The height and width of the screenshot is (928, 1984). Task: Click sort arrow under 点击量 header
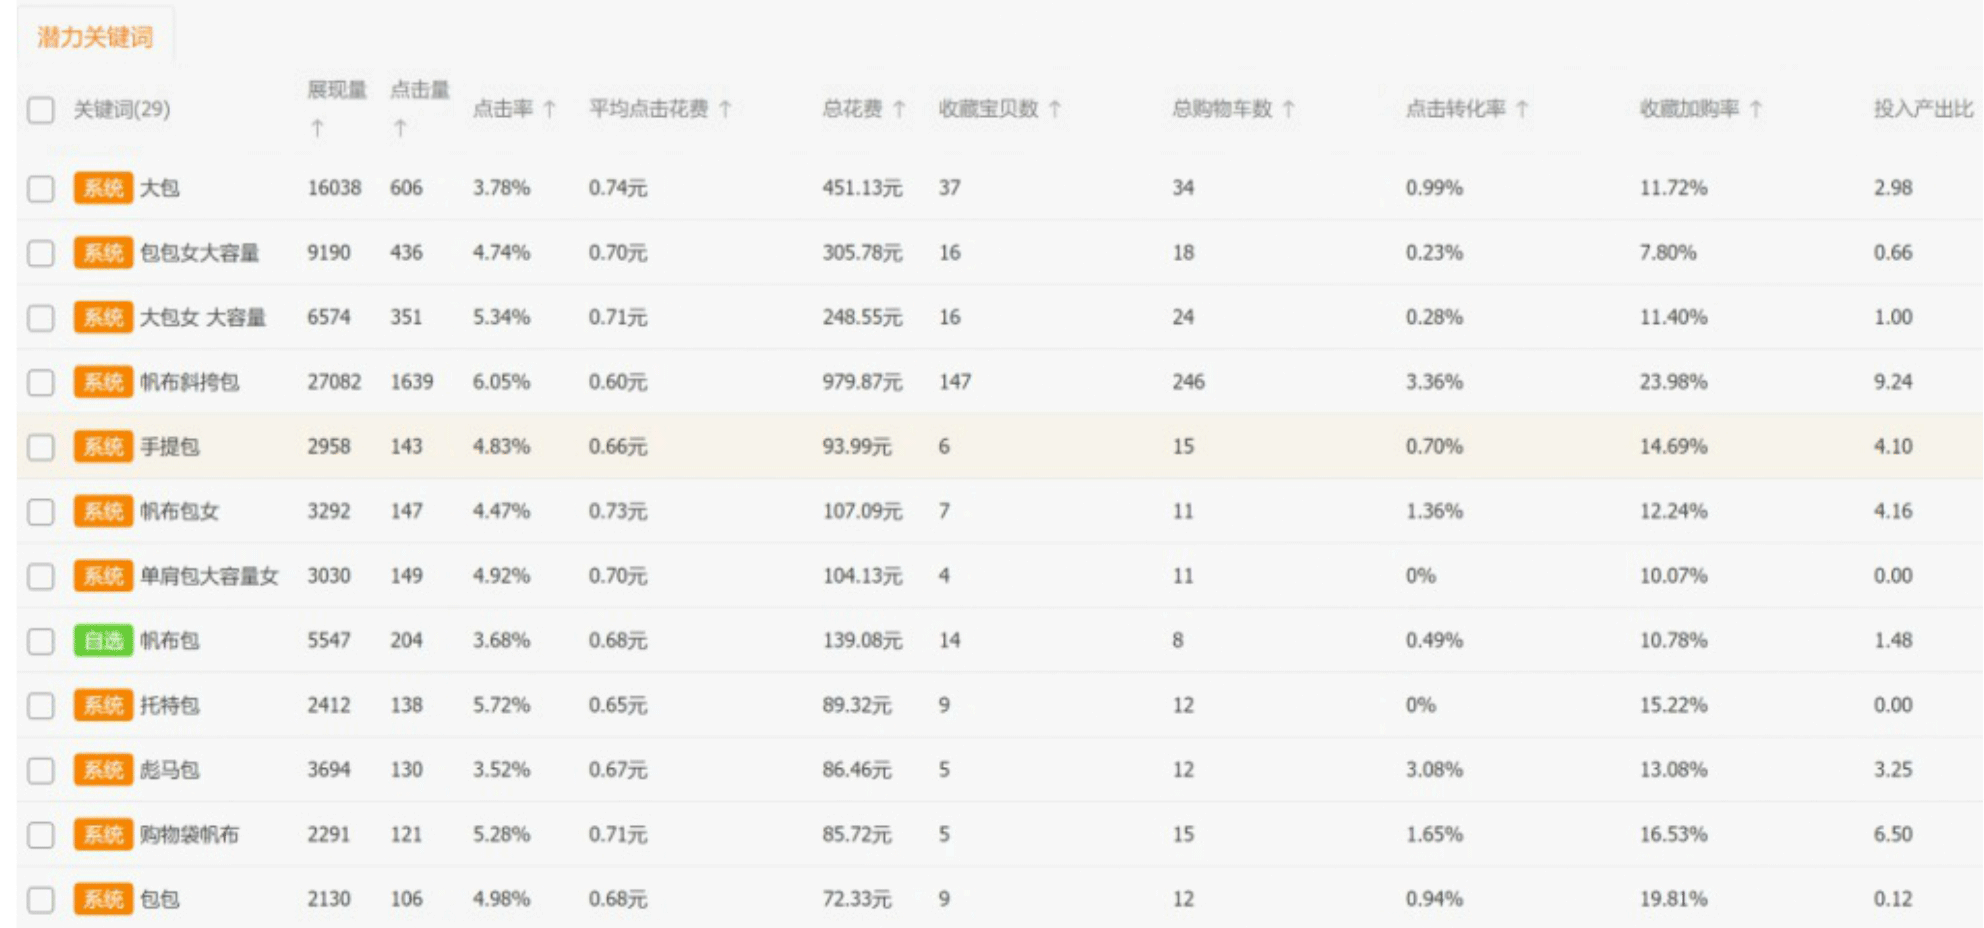tap(400, 128)
